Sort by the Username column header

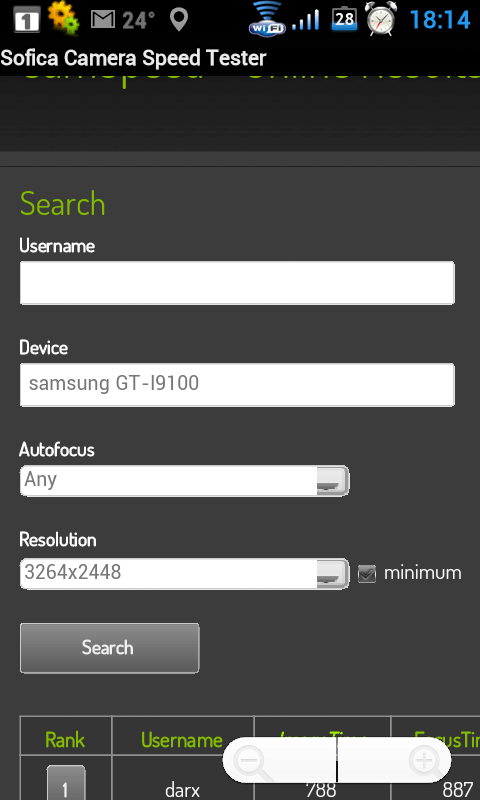point(182,740)
